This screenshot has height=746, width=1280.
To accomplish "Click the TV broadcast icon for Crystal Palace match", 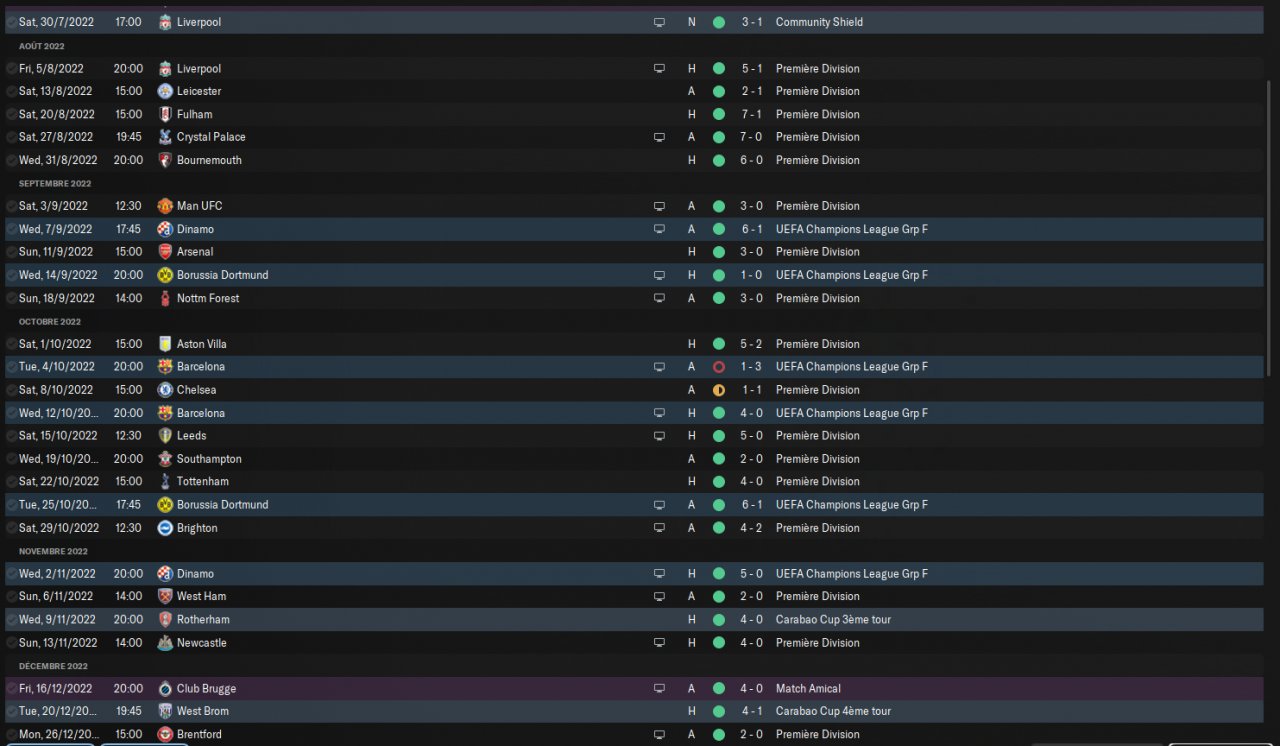I will [x=659, y=137].
